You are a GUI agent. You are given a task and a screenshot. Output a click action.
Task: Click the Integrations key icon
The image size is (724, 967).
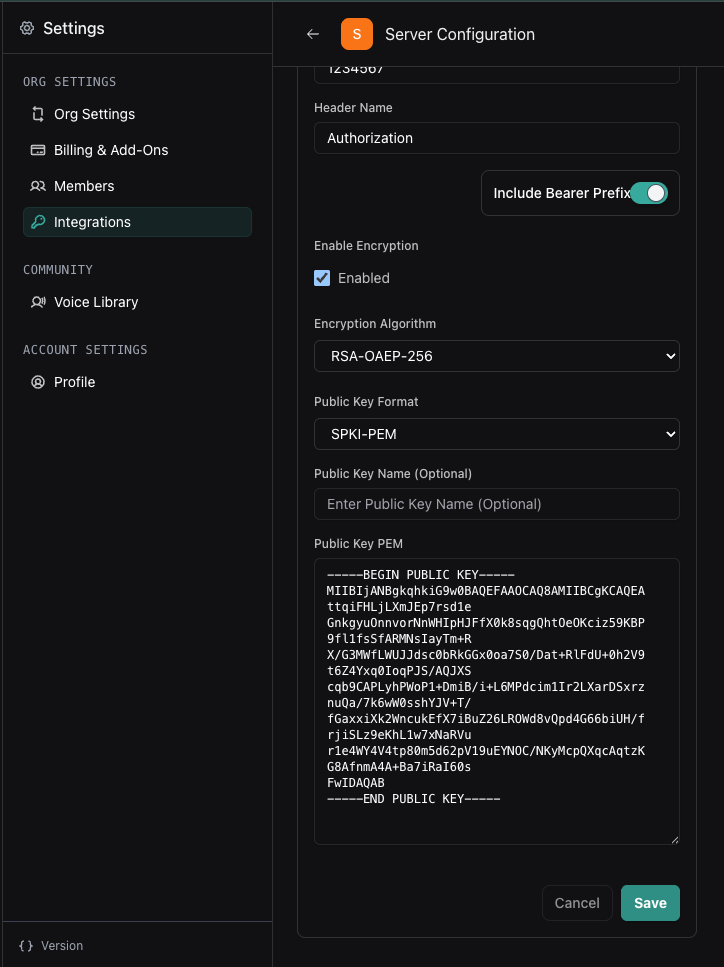coord(38,222)
